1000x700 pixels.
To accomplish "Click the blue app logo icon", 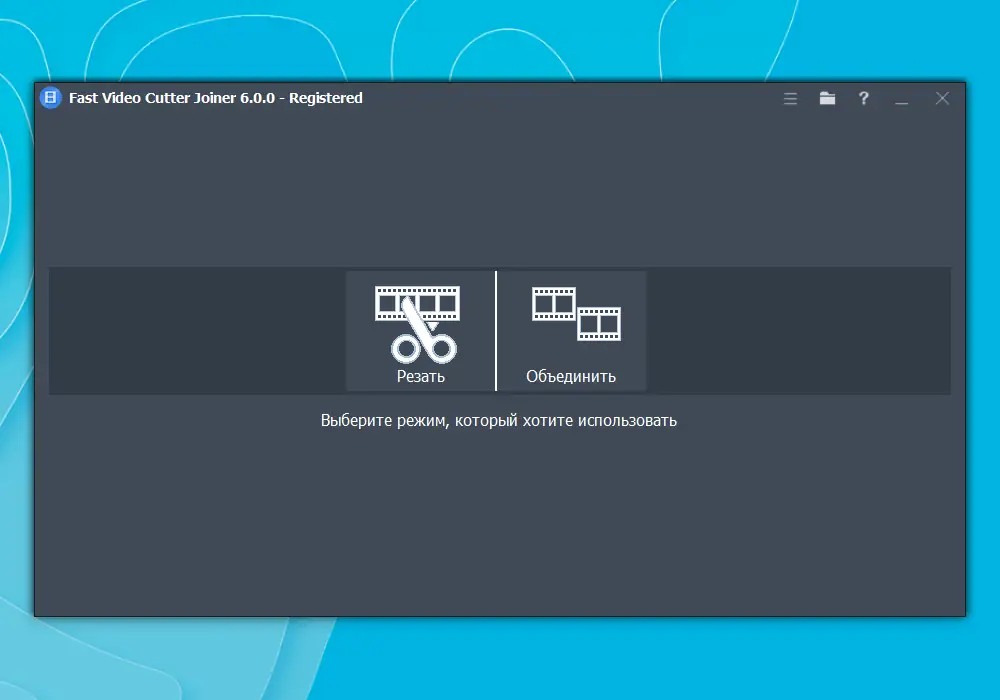I will click(50, 98).
